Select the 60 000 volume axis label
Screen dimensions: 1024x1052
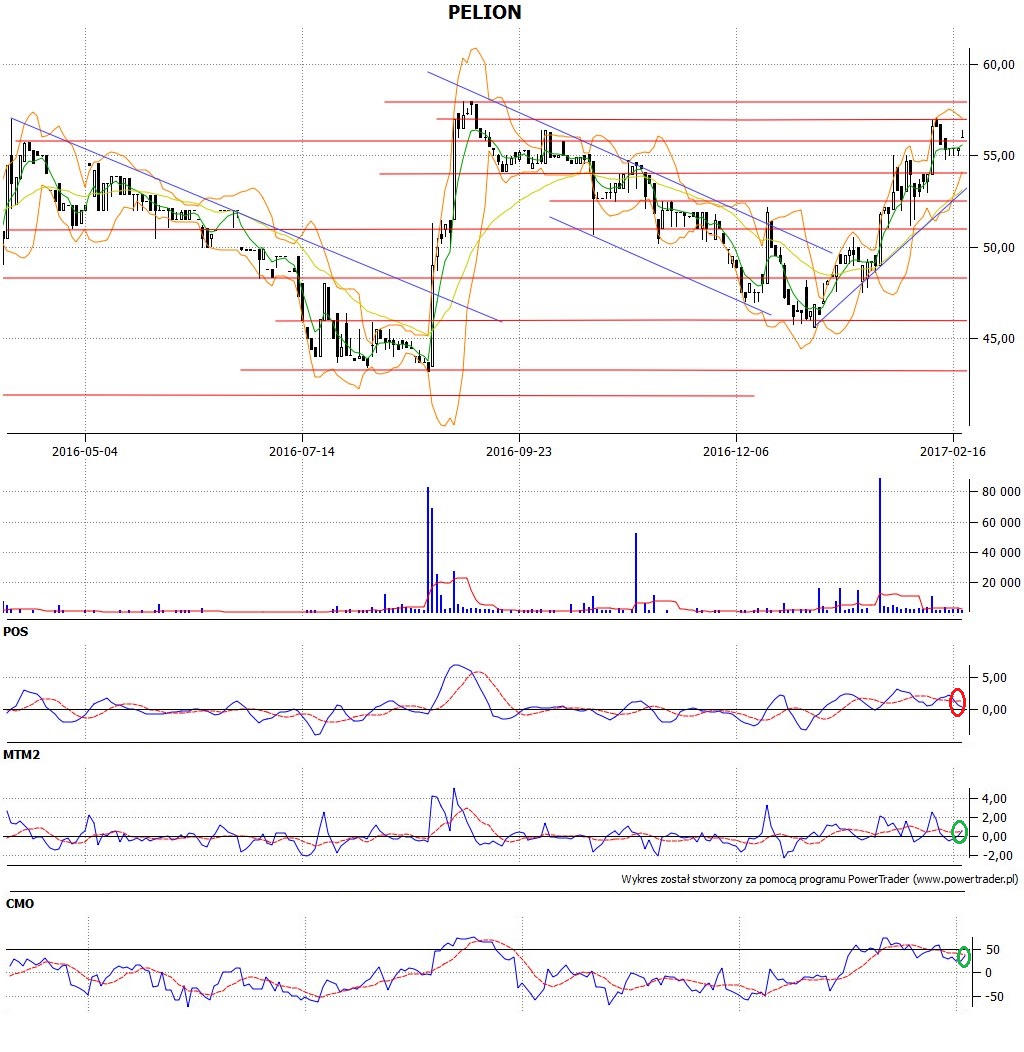click(x=1001, y=523)
